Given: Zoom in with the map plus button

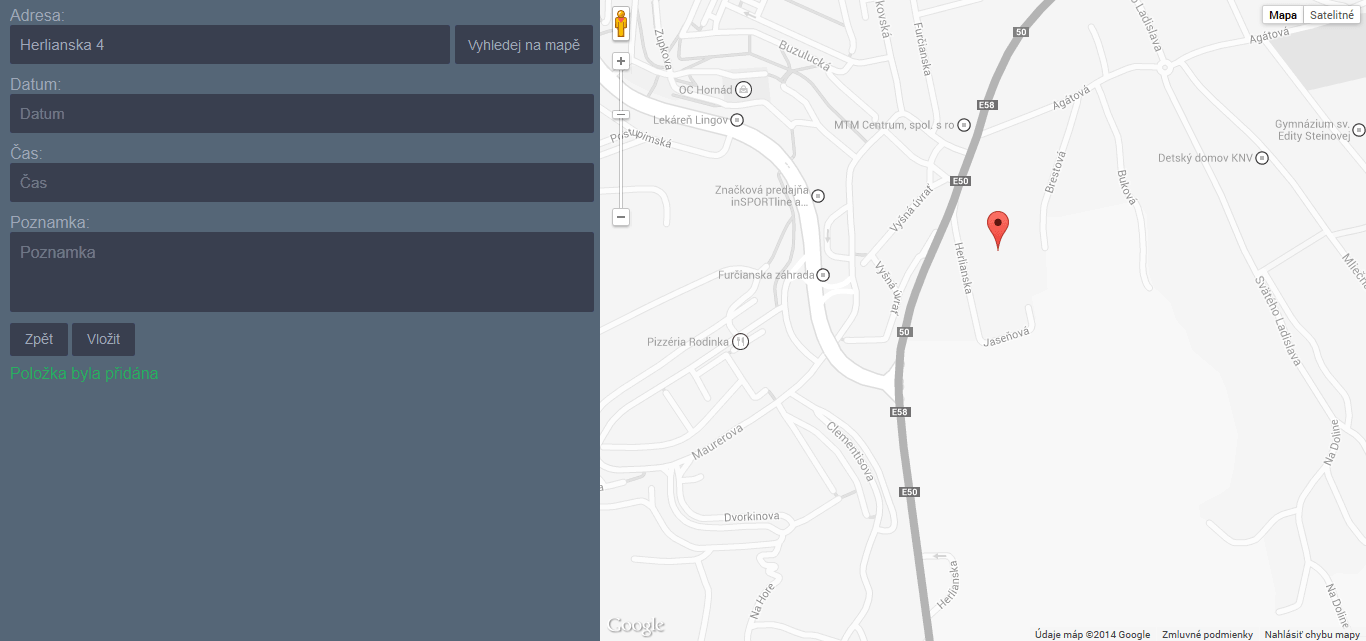Looking at the screenshot, I should coord(621,61).
